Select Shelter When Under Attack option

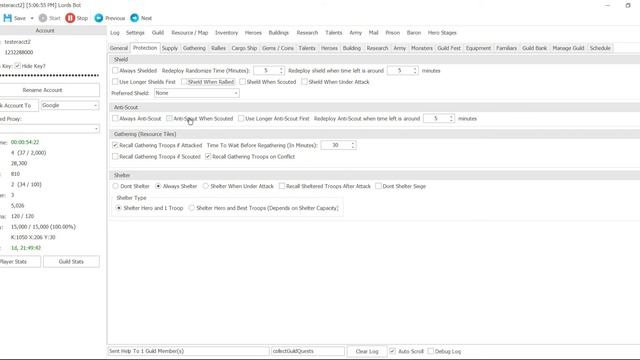[x=206, y=186]
